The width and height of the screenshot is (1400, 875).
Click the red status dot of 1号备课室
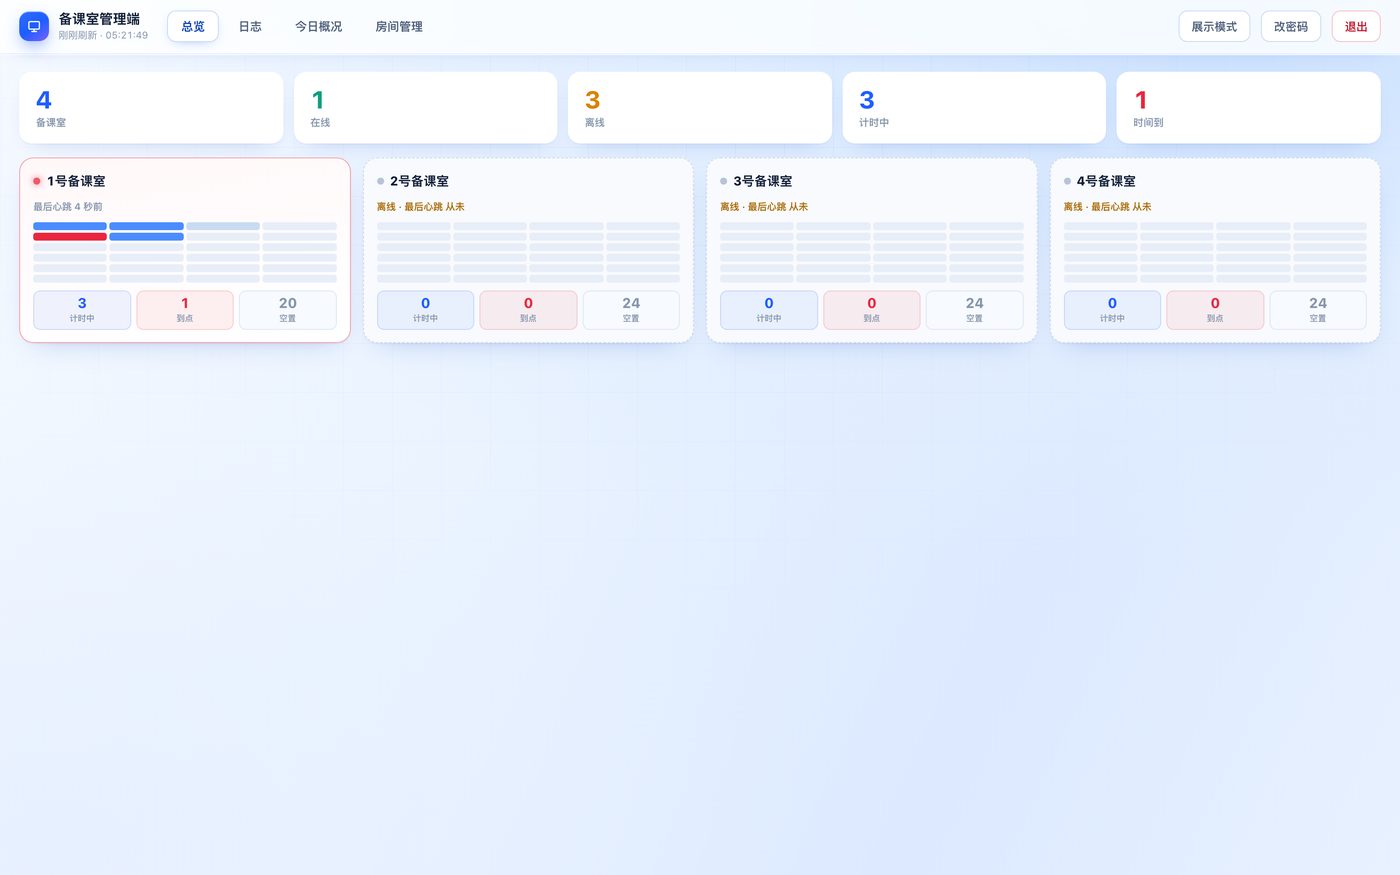point(37,181)
